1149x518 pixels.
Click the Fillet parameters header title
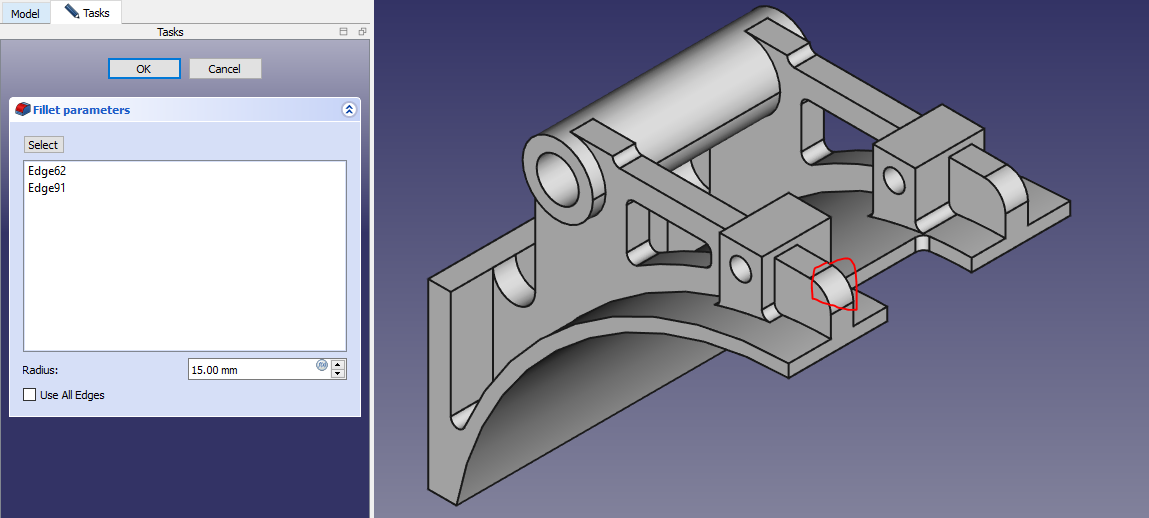pos(82,110)
